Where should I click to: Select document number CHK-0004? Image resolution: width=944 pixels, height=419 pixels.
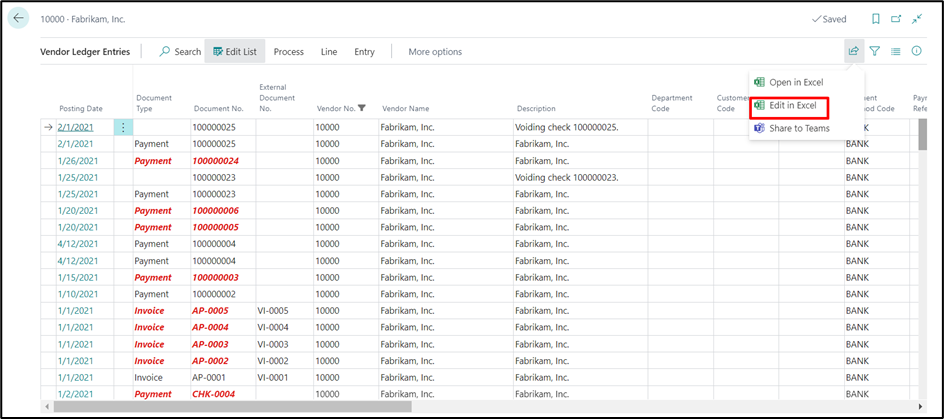[214, 394]
